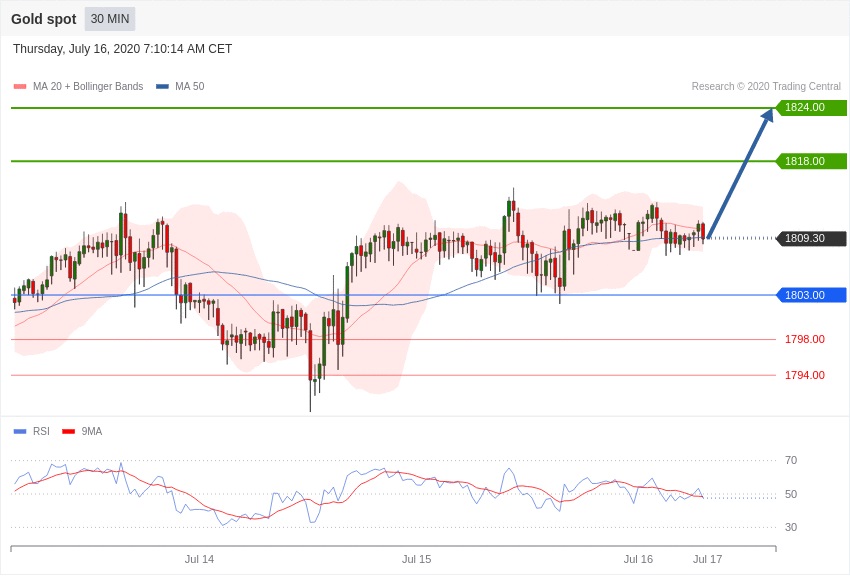This screenshot has width=850, height=576.
Task: Click the RSI 70 level label
Action: [791, 460]
